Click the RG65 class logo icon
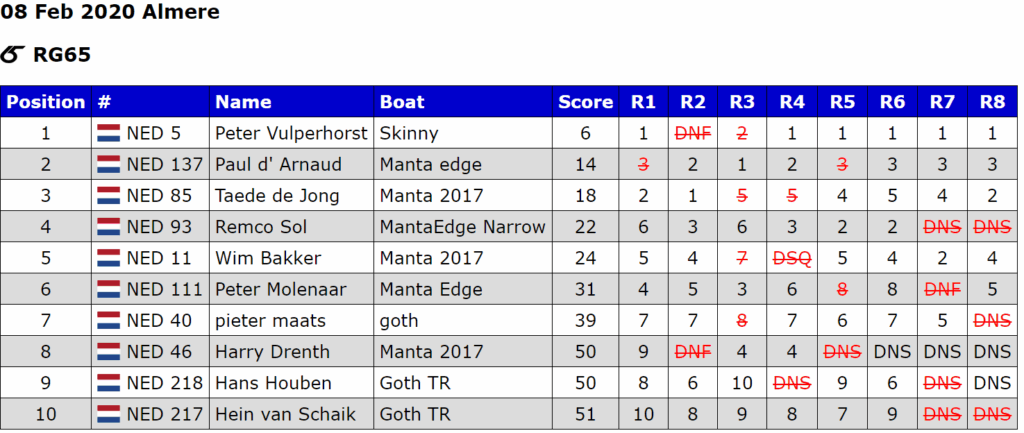The width and height of the screenshot is (1024, 433). 13,55
